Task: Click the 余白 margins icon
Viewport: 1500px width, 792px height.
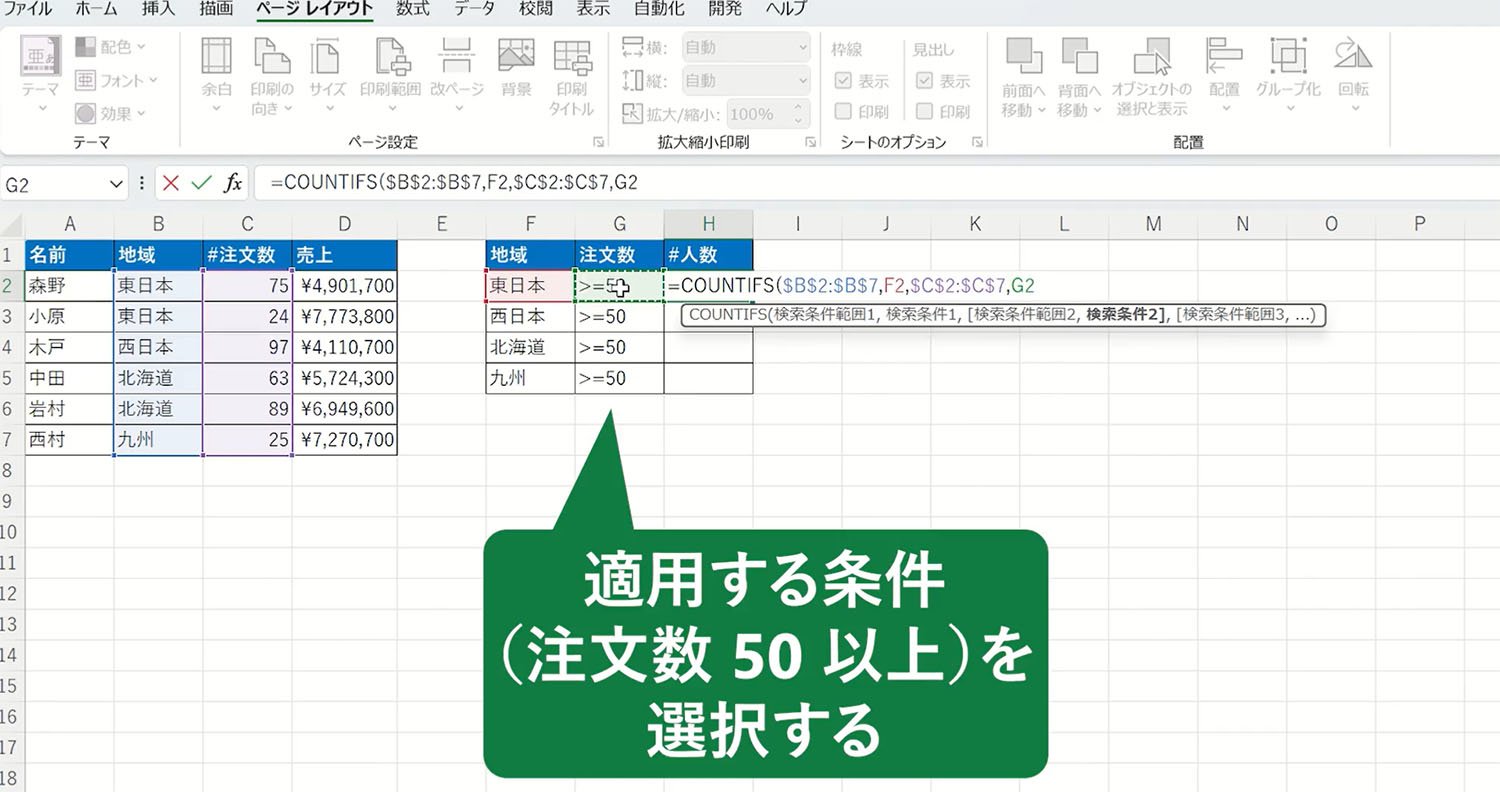Action: [217, 57]
